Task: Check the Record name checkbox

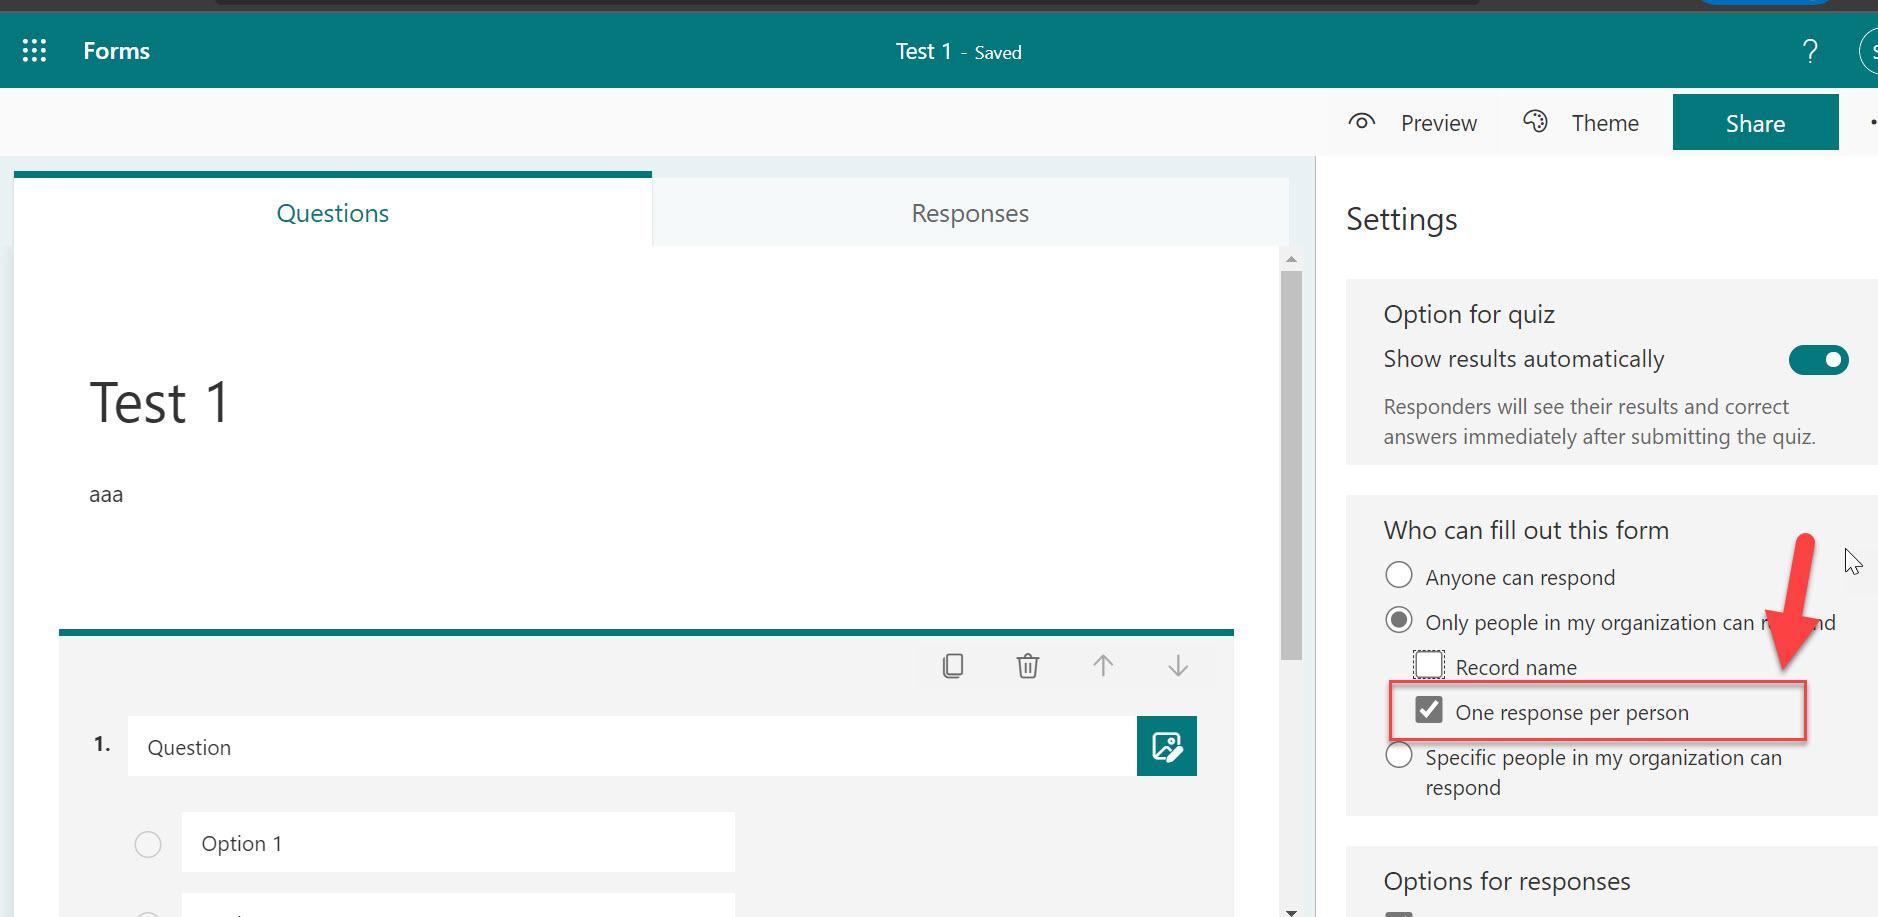Action: pos(1429,665)
